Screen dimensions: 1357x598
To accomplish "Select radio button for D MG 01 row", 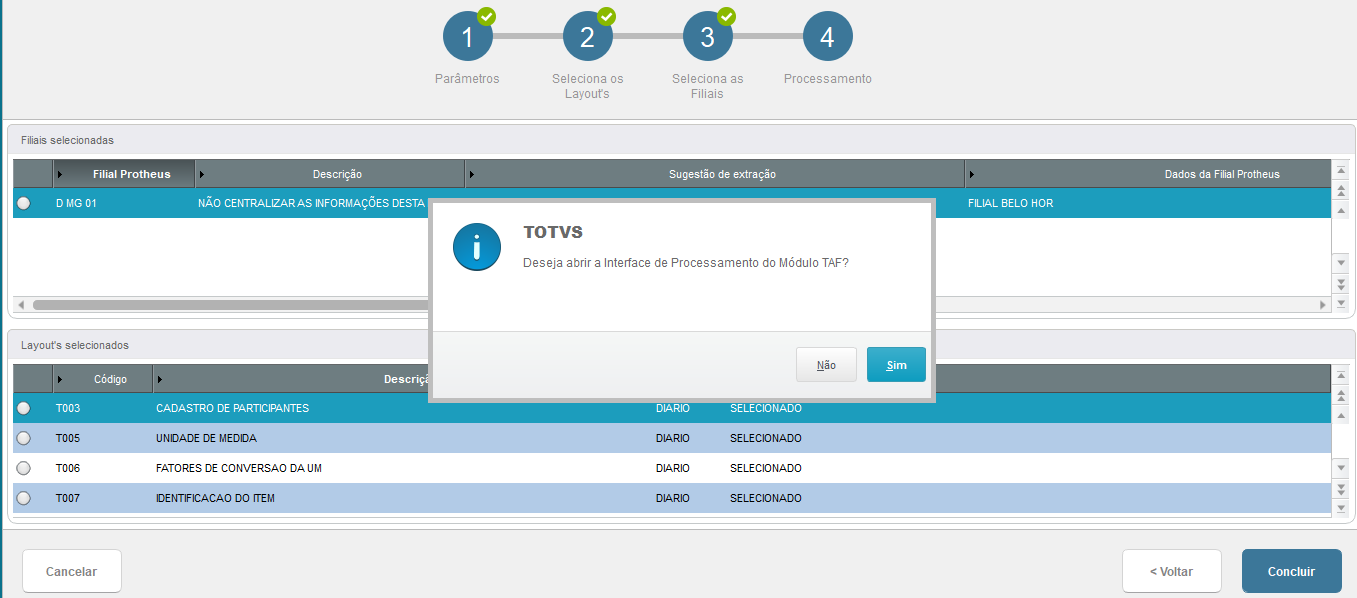I will pyautogui.click(x=24, y=203).
